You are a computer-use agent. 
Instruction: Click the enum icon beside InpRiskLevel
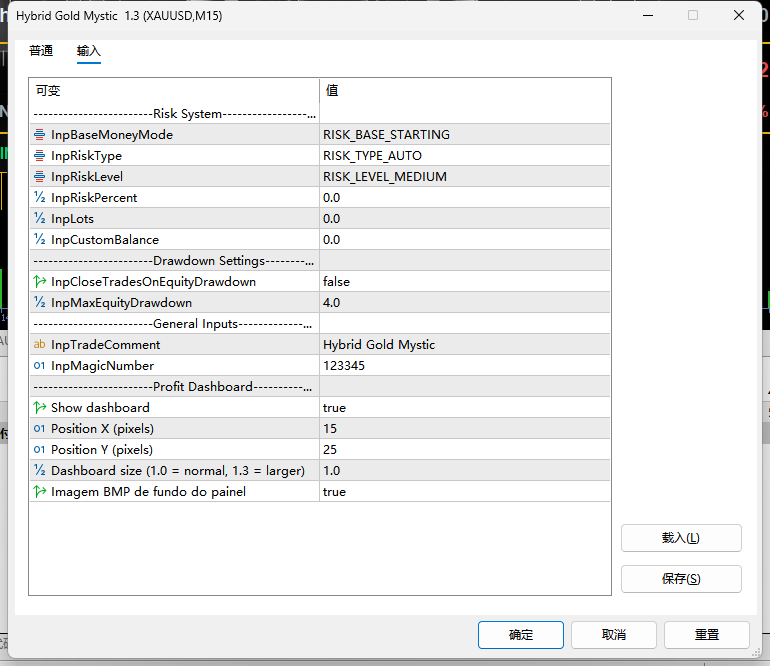[39, 177]
